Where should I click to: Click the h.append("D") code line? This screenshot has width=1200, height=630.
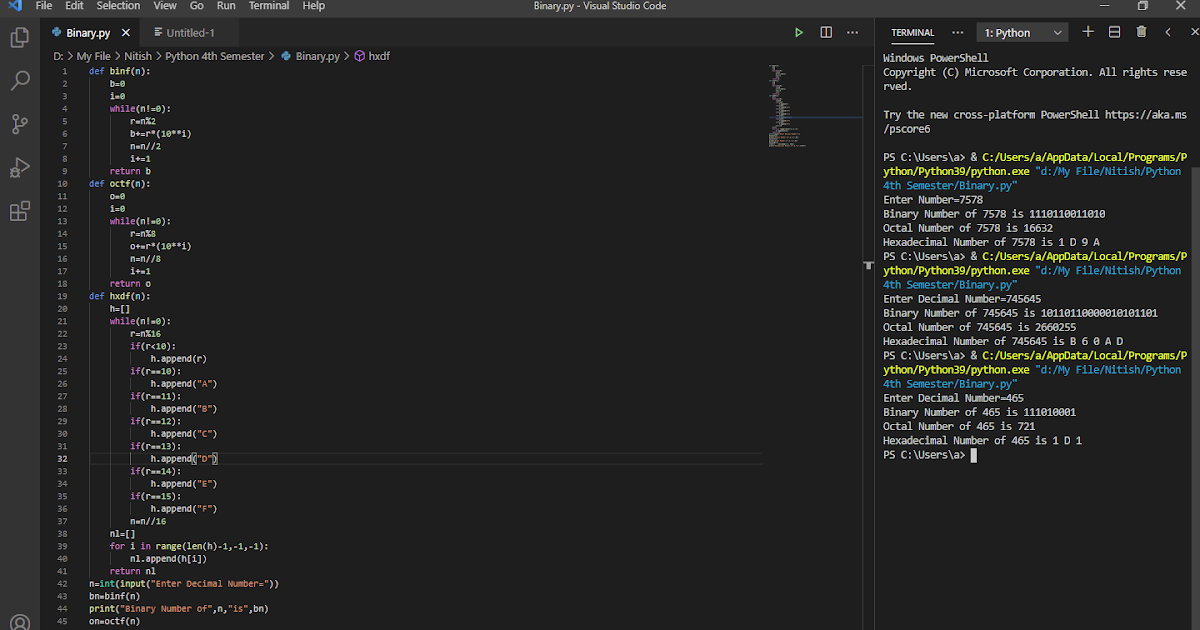click(184, 459)
